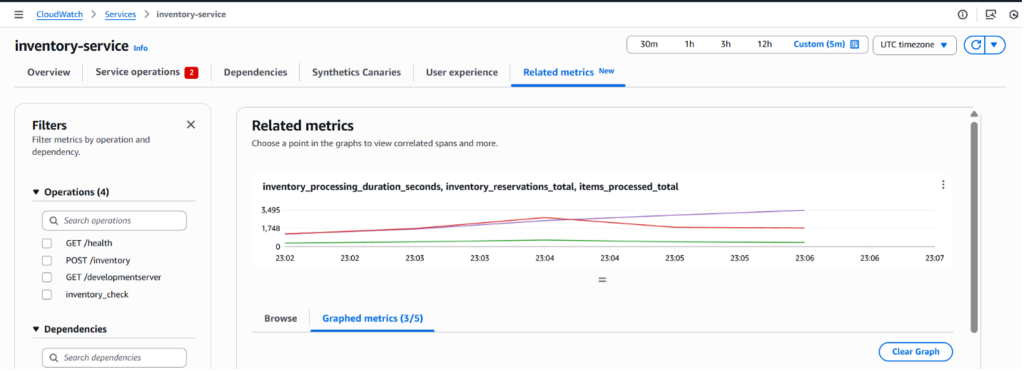Click the info circle icon at top right
1024x371 pixels.
(962, 14)
